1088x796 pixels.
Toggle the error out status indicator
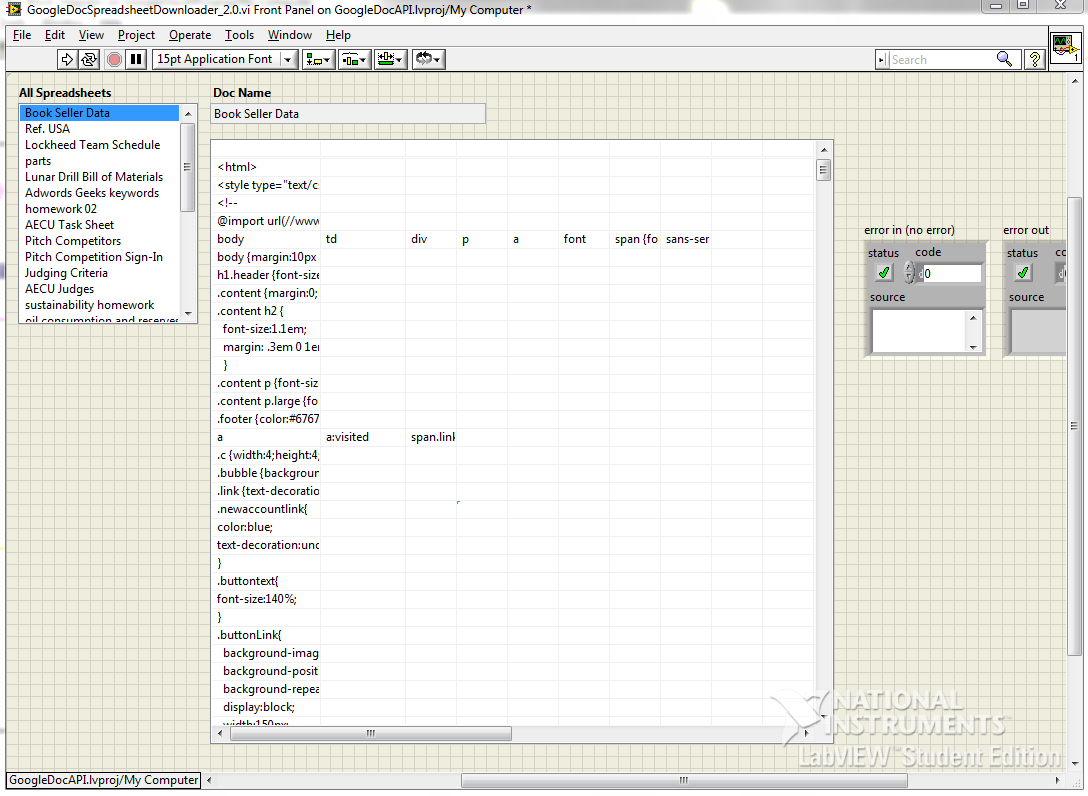[x=1023, y=273]
